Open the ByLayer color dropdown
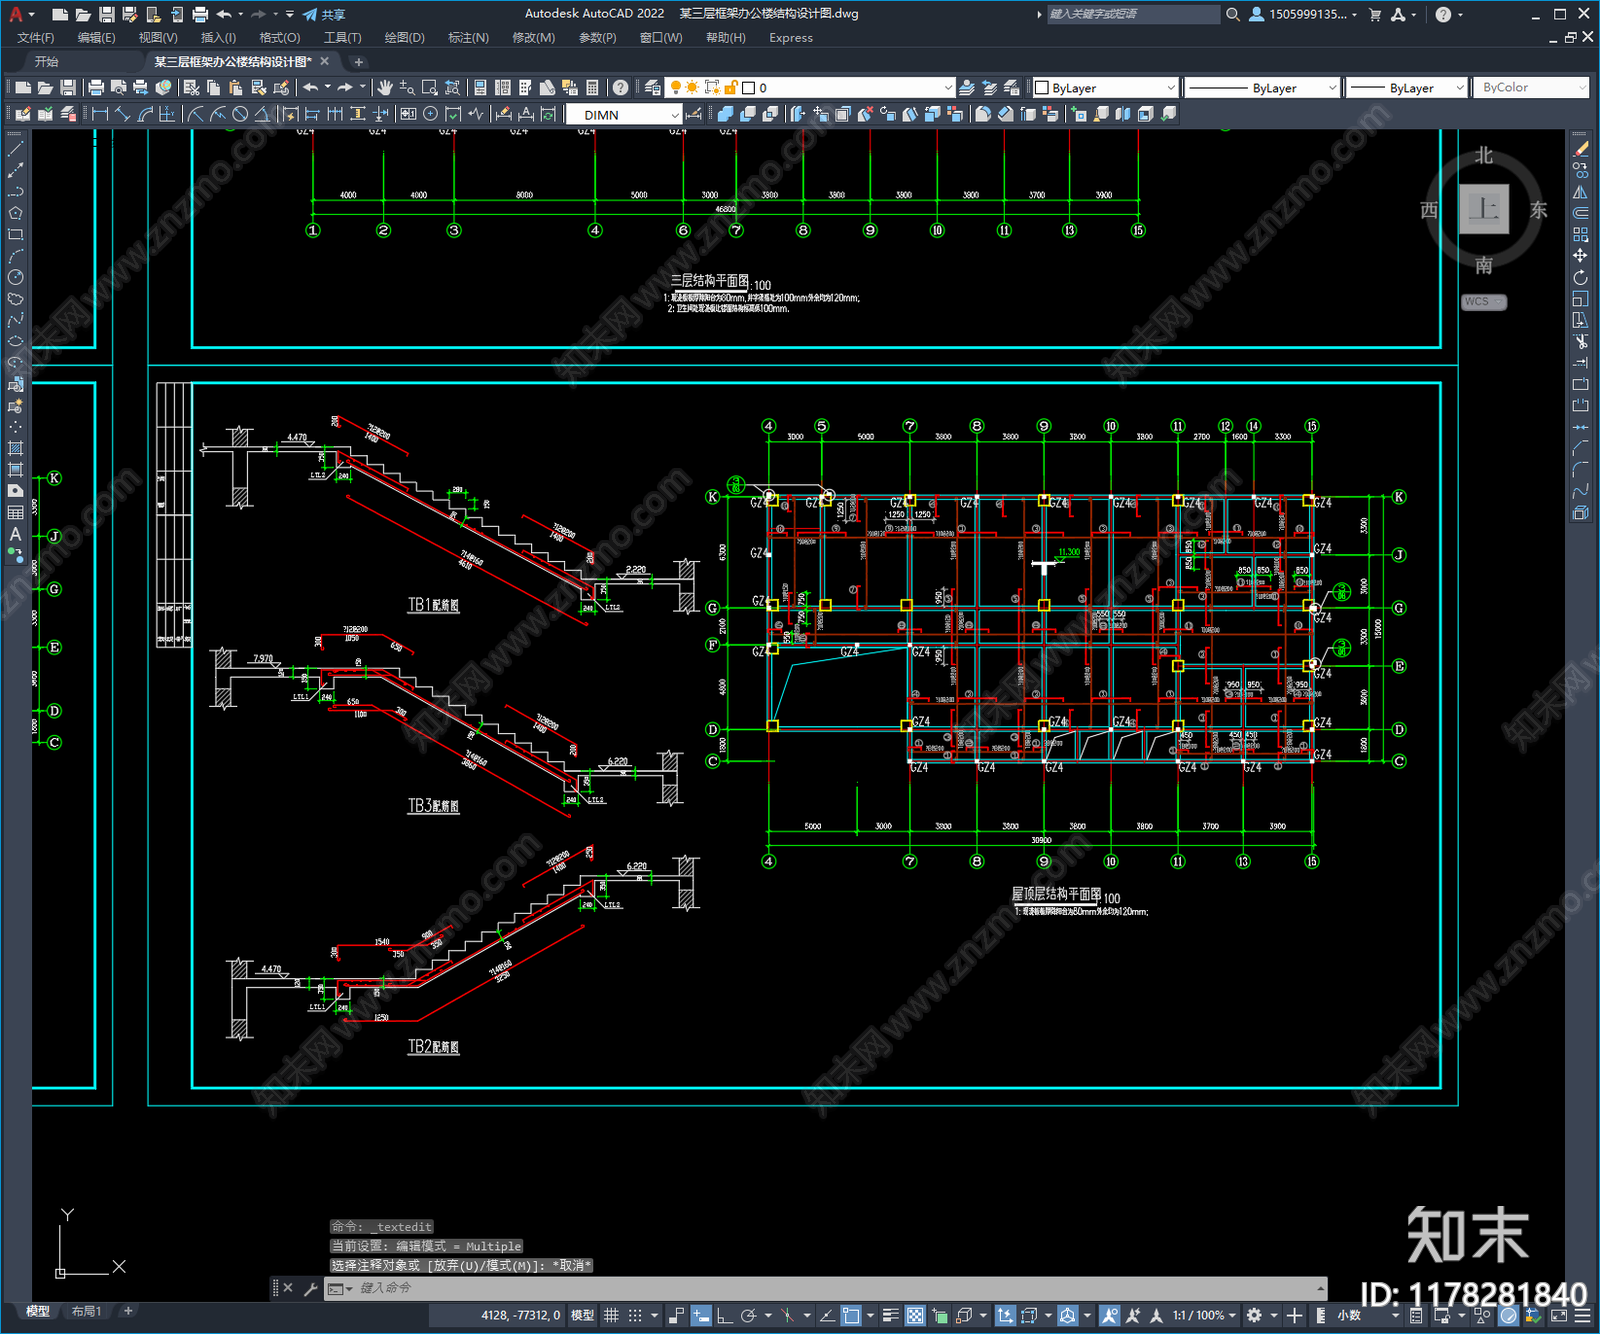The height and width of the screenshot is (1334, 1600). 1105,88
